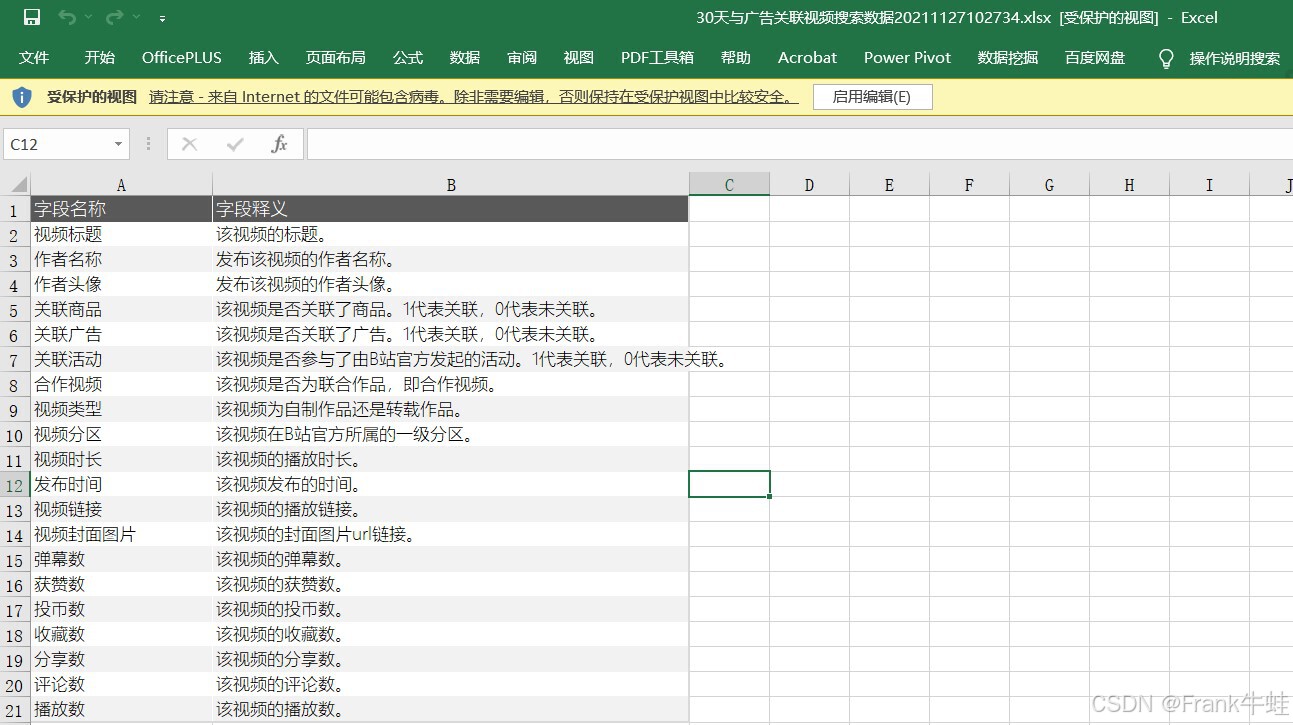This screenshot has height=725, width=1293.
Task: Select the cell 作者名称
Action: click(x=121, y=259)
